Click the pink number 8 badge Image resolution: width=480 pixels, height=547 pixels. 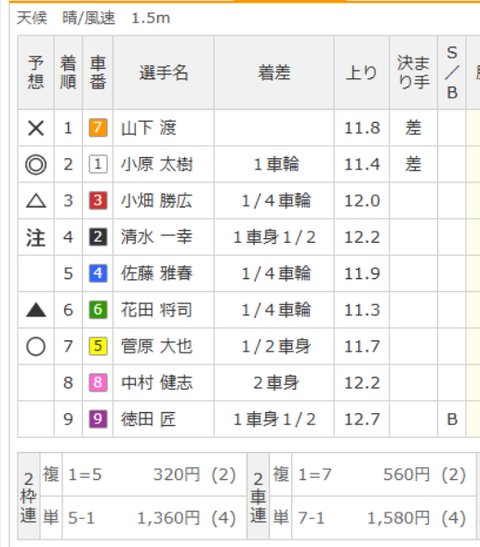click(98, 382)
